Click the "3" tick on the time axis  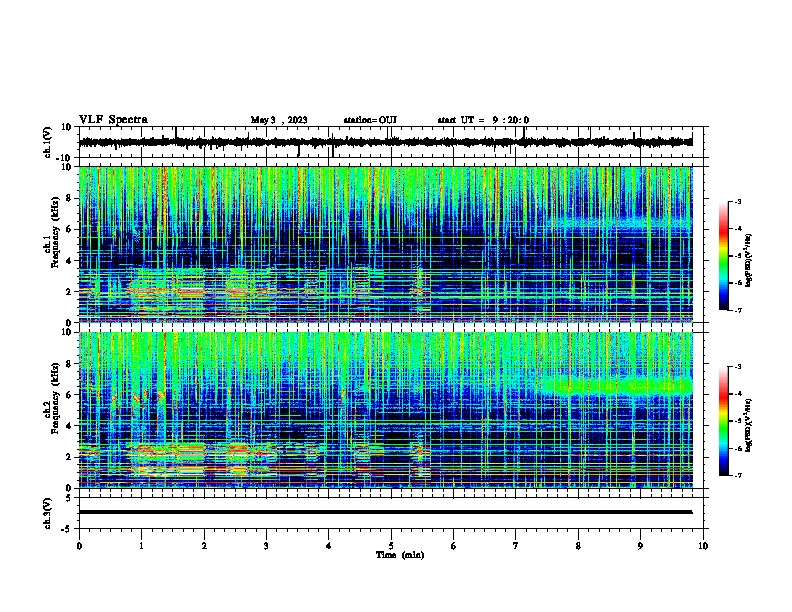click(266, 546)
